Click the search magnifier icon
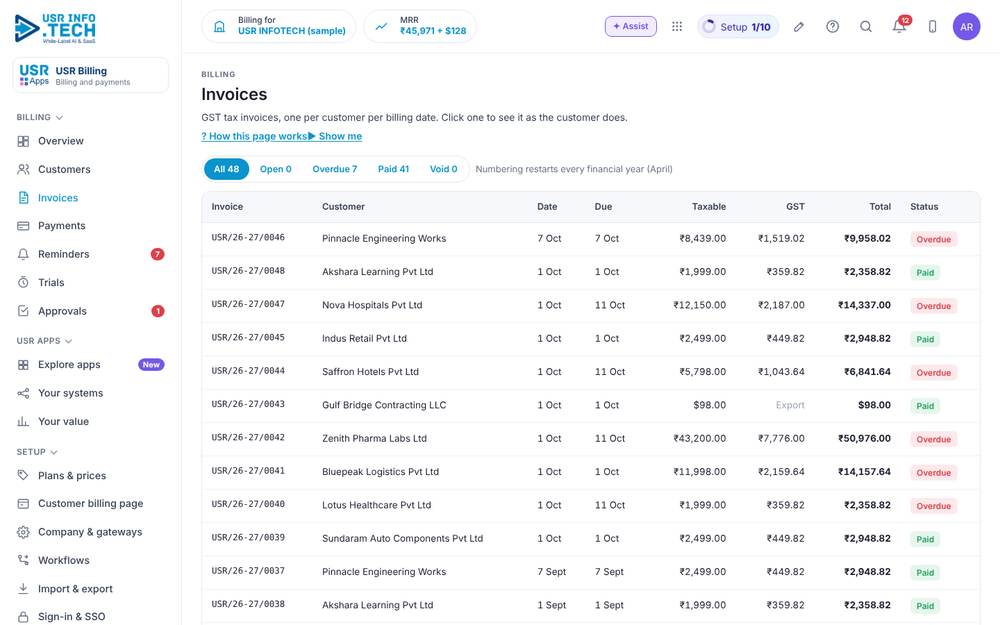1000x625 pixels. pyautogui.click(x=865, y=27)
